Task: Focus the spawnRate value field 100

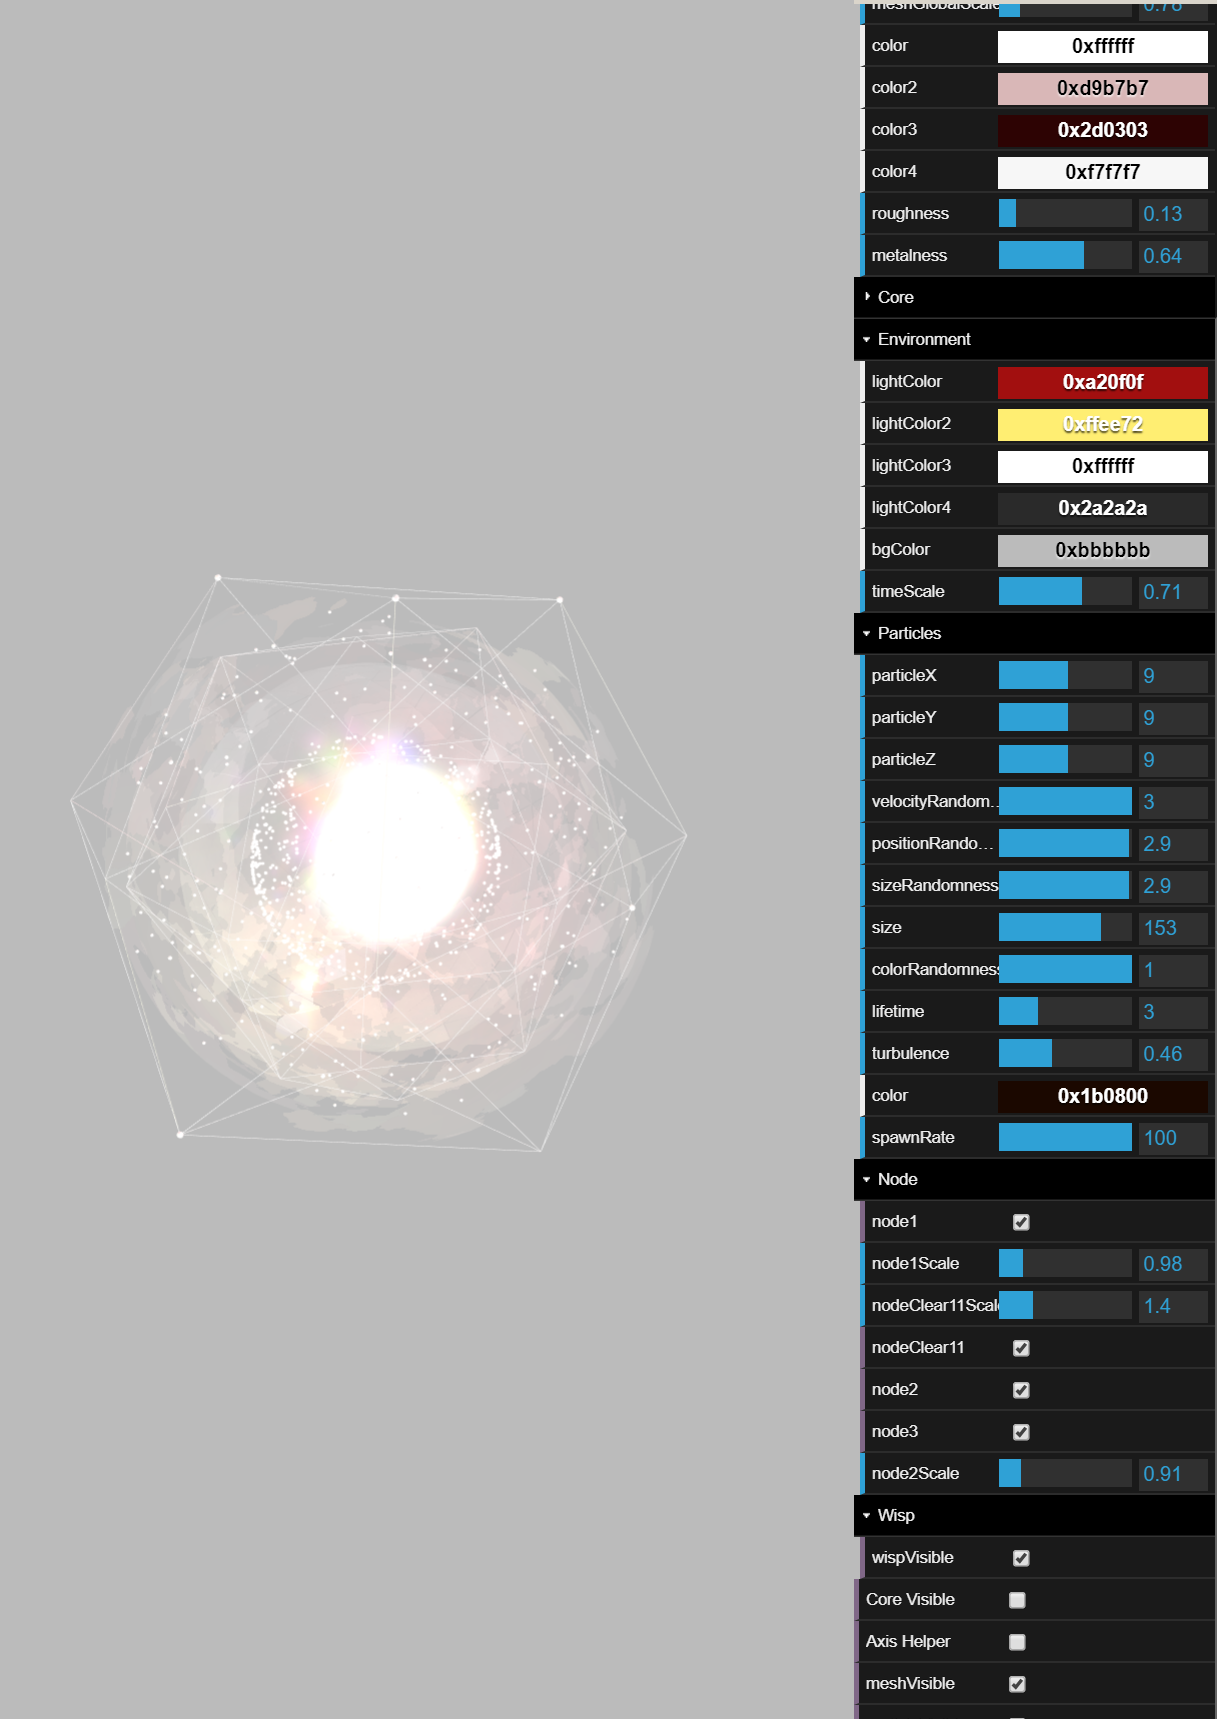Action: [x=1173, y=1138]
